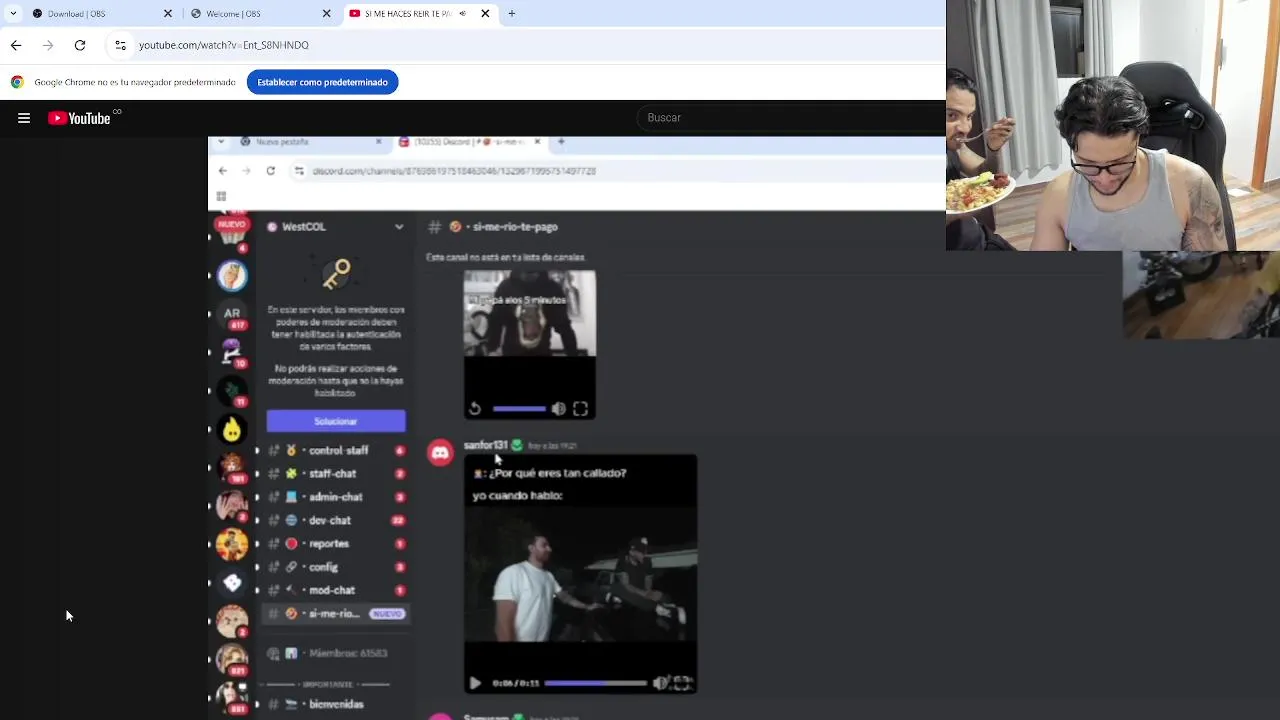This screenshot has width=1280, height=720.
Task: Open the admin-chat channel
Action: [x=335, y=497]
